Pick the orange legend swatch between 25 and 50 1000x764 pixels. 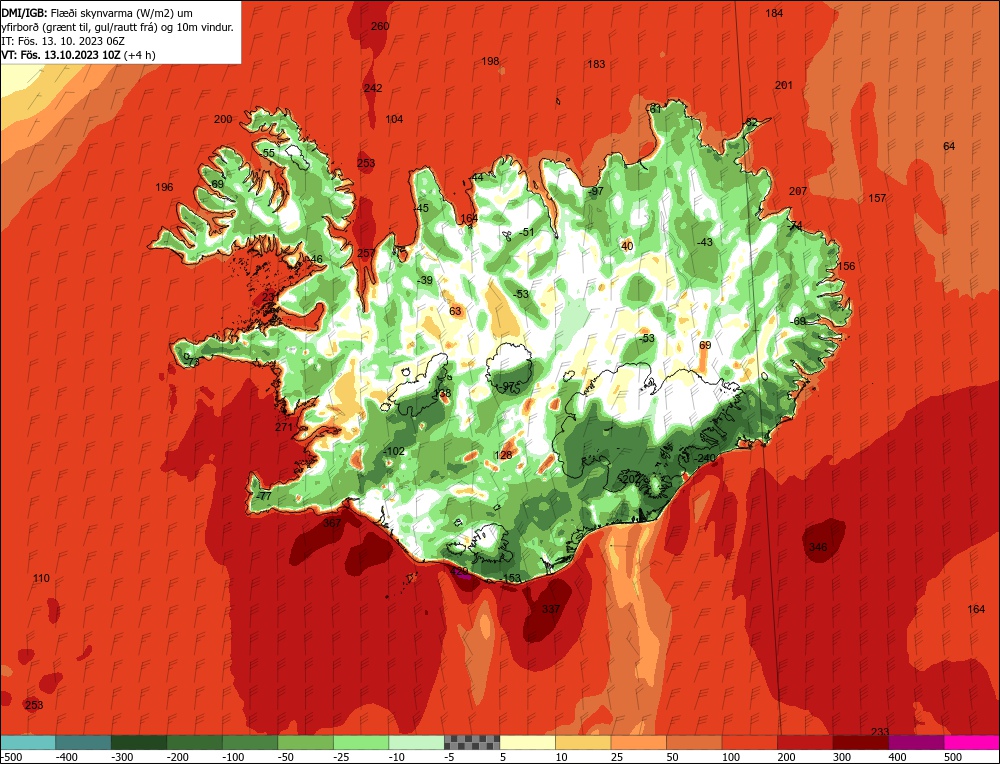tap(638, 742)
